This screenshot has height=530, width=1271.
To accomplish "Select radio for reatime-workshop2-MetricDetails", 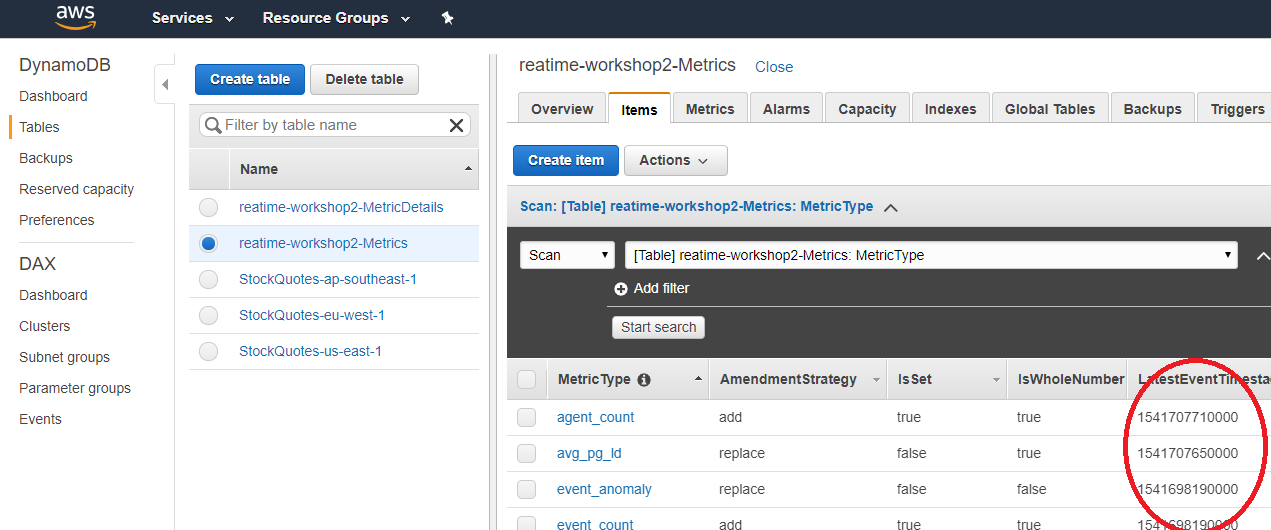I will tap(208, 208).
